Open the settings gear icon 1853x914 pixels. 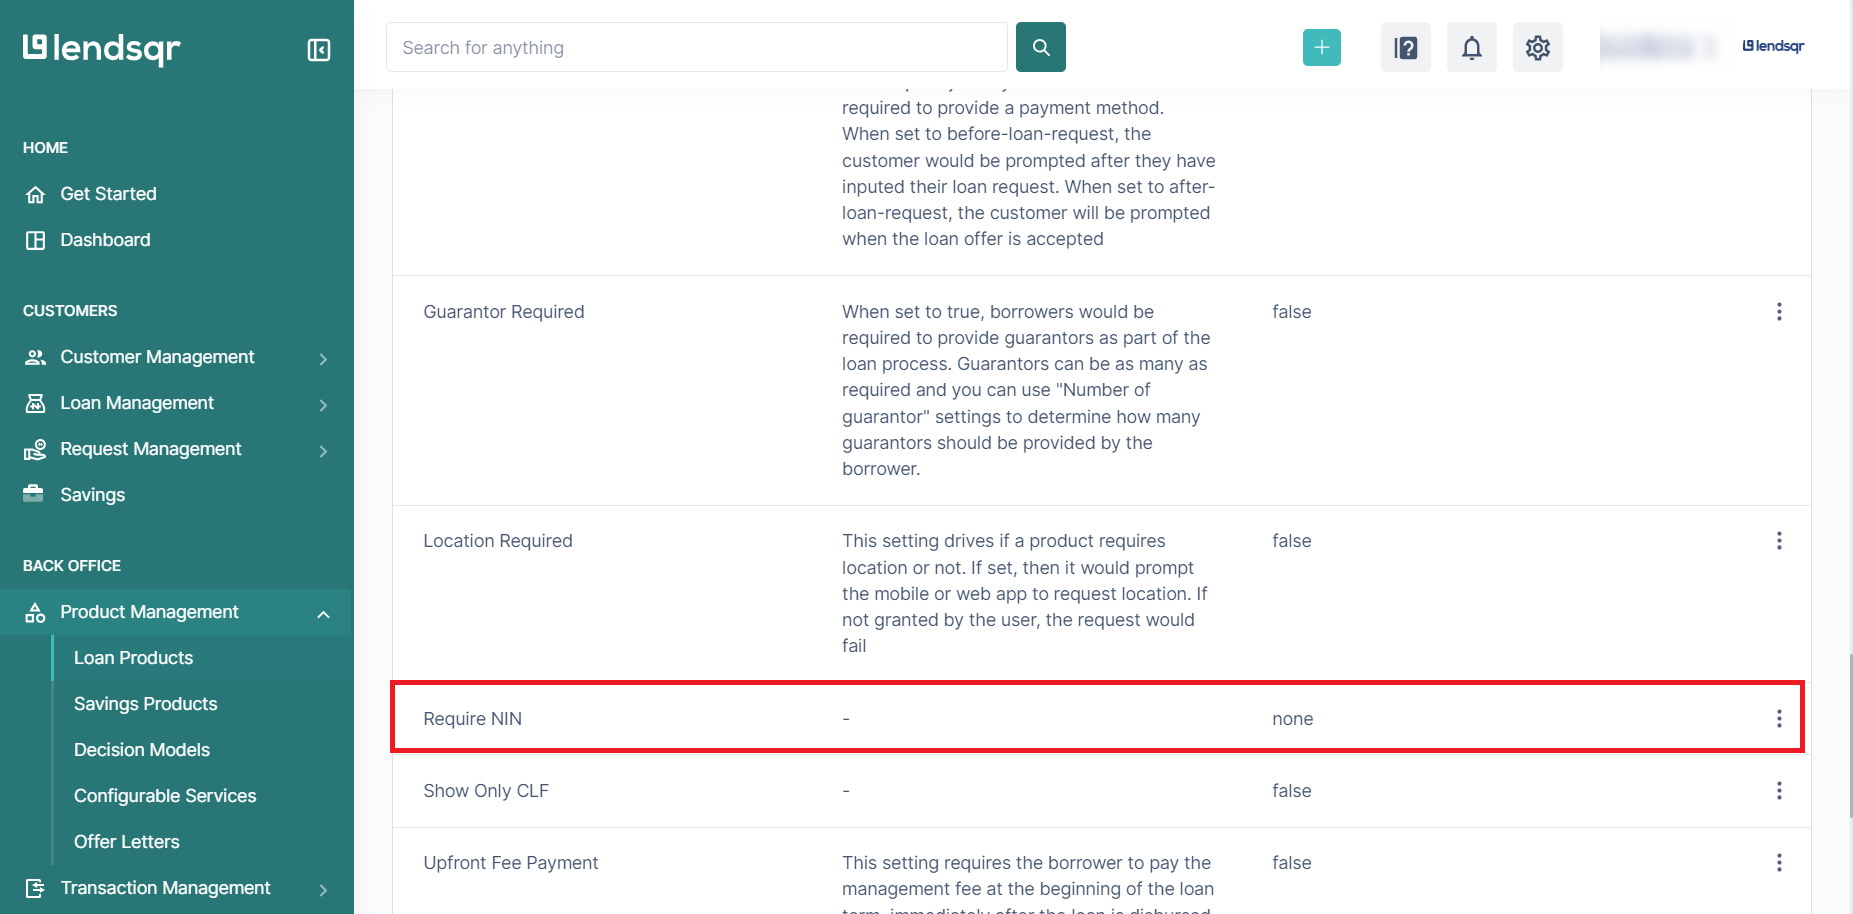1538,47
